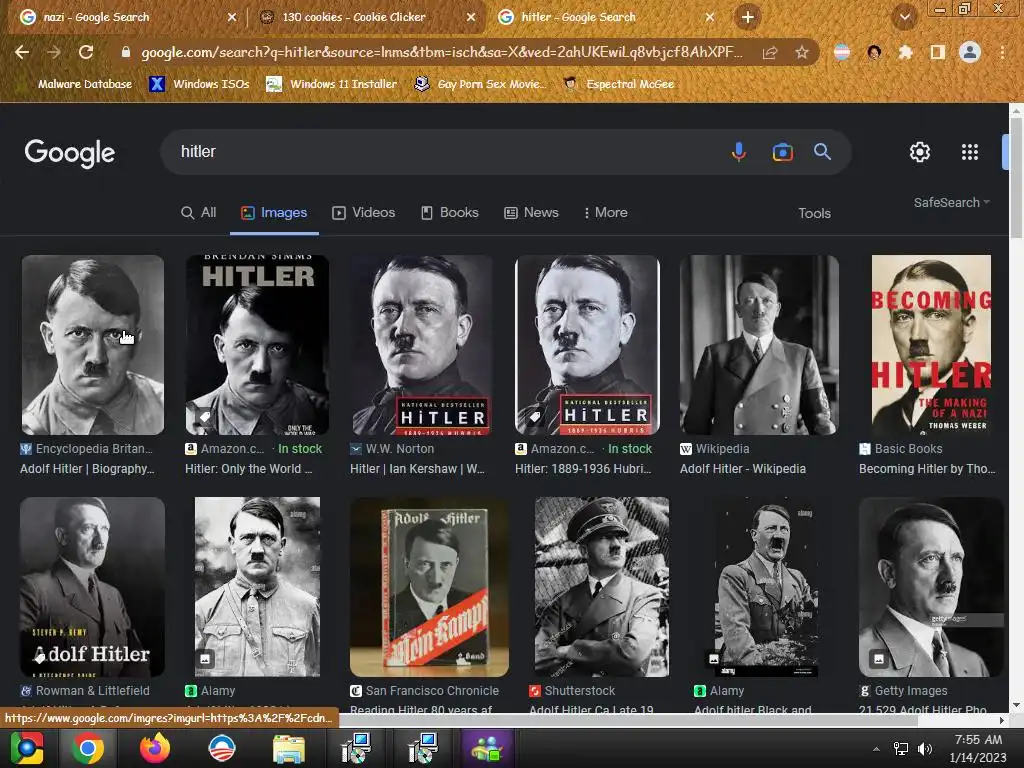Screen dimensions: 1024x768
Task: Click the address bar URL
Action: [441, 52]
